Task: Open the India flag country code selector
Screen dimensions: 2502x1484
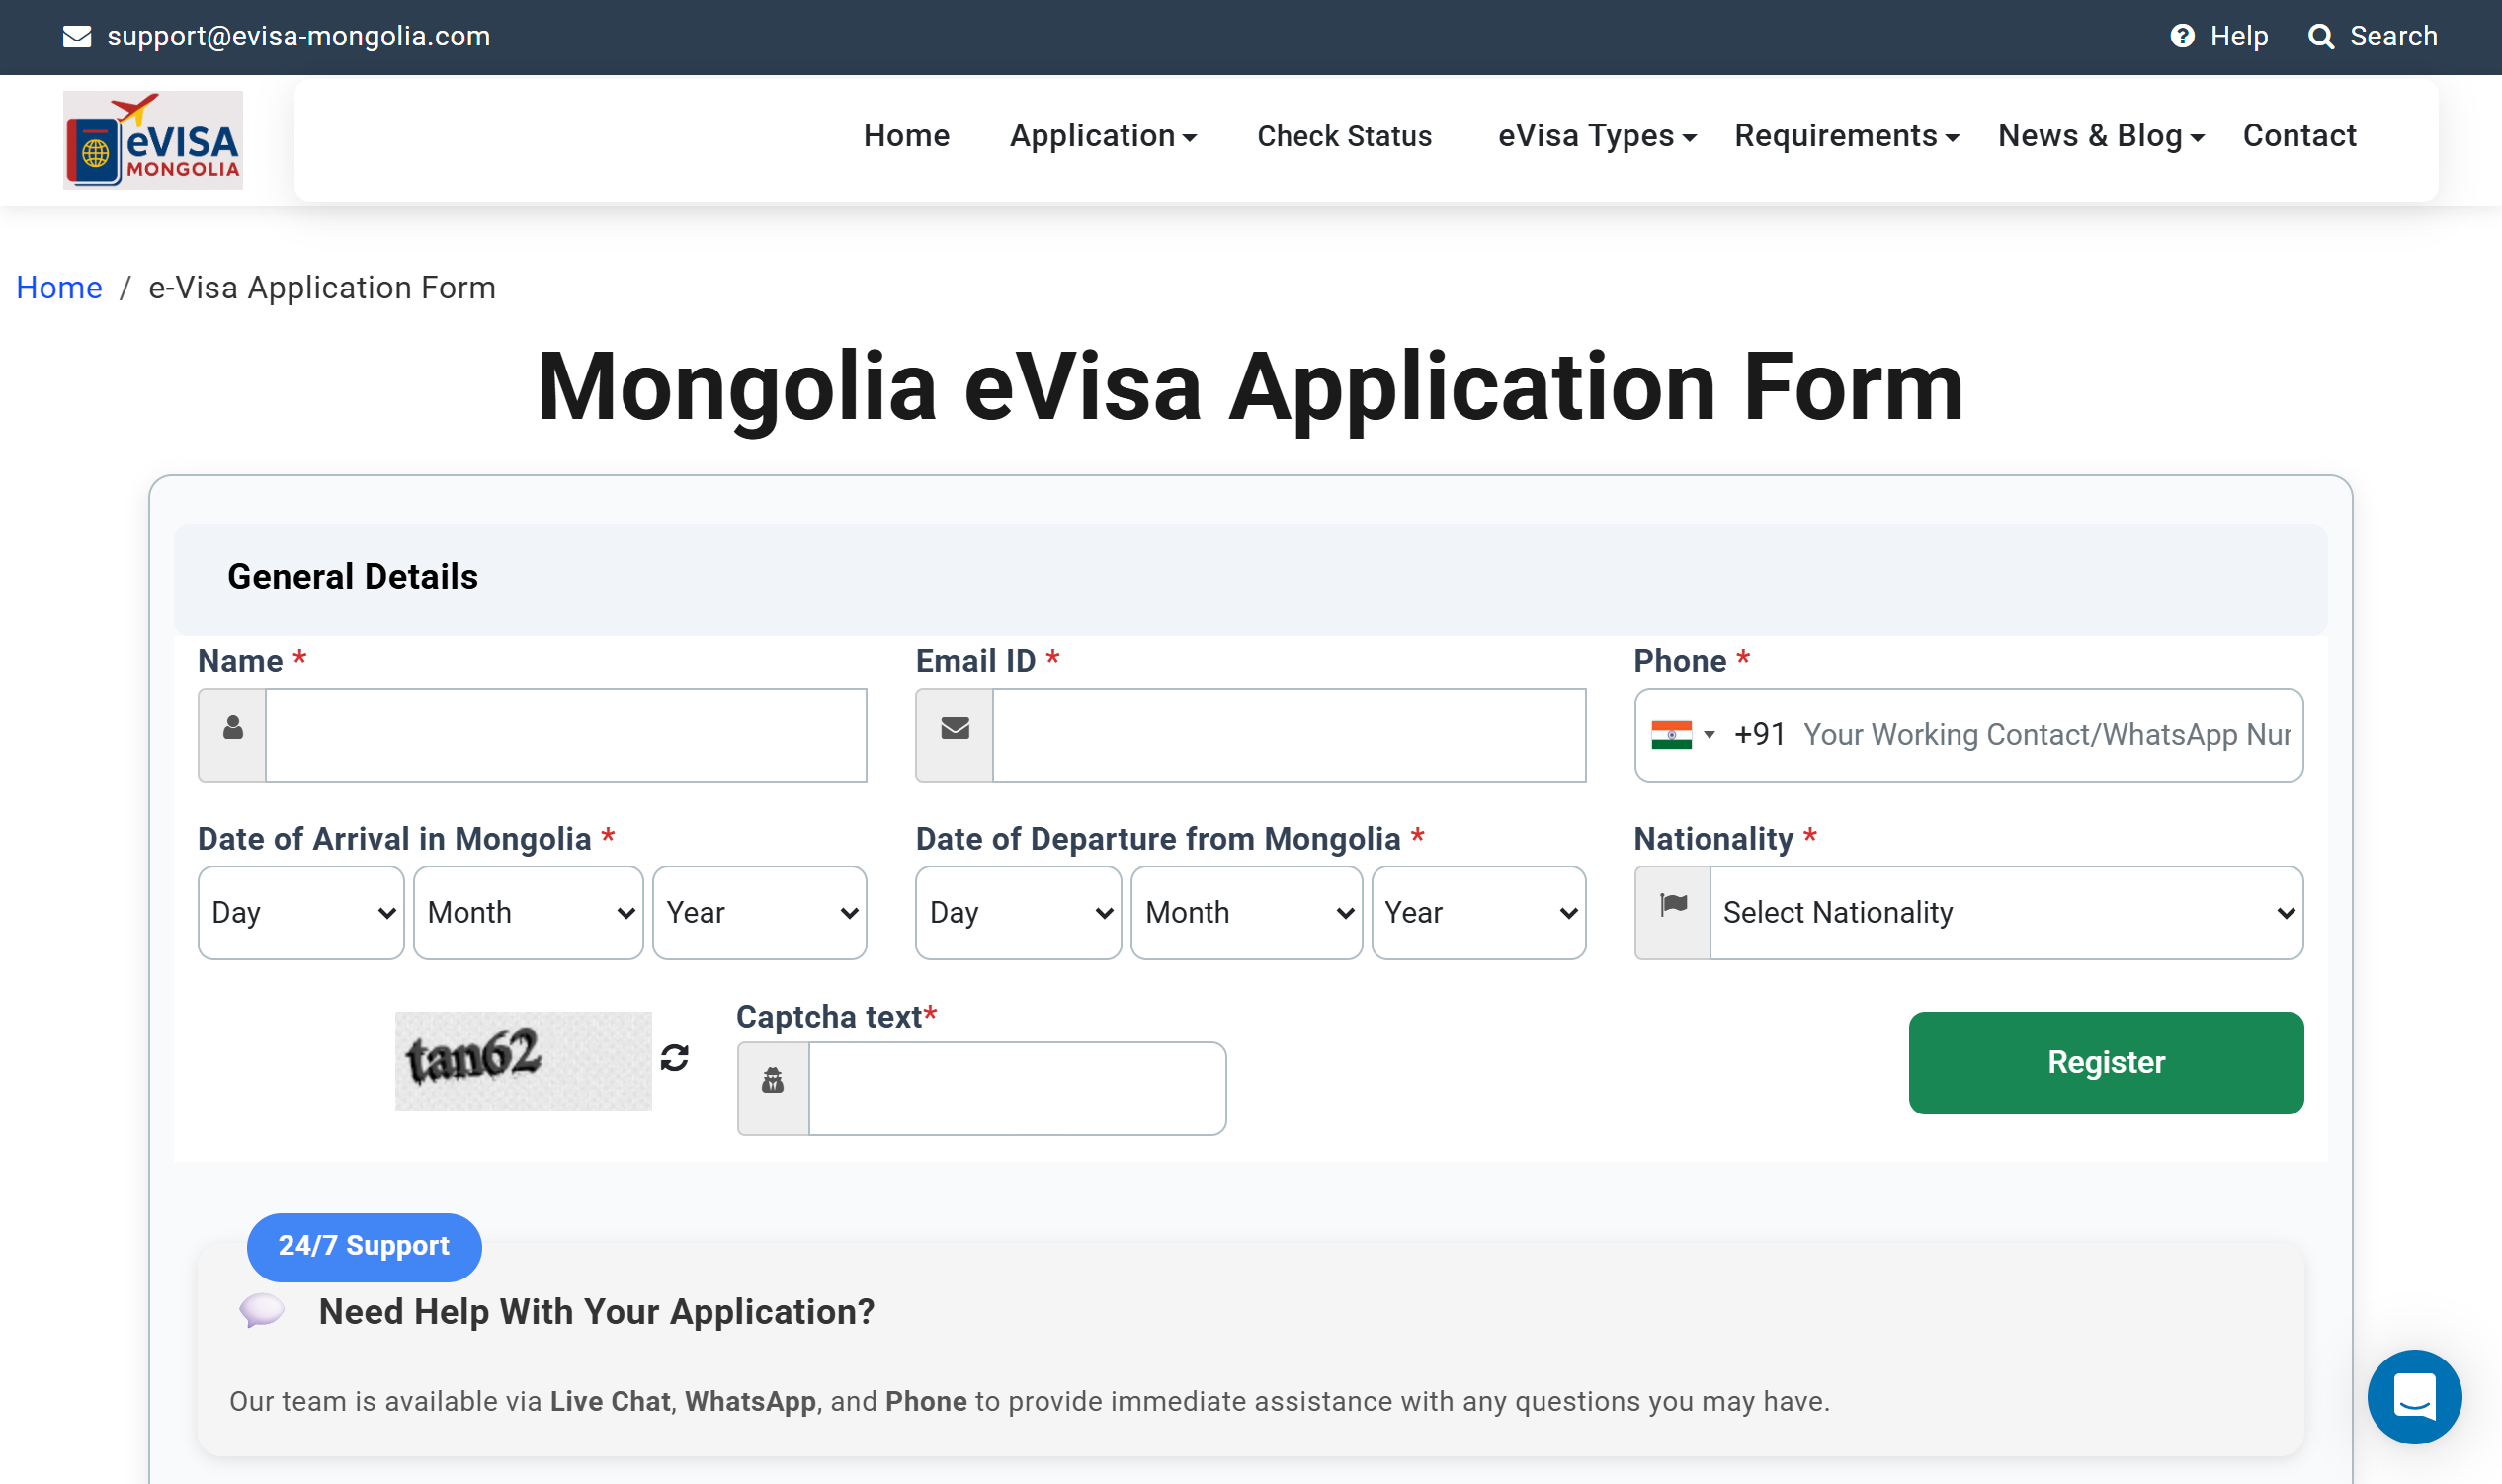Action: pyautogui.click(x=1682, y=735)
